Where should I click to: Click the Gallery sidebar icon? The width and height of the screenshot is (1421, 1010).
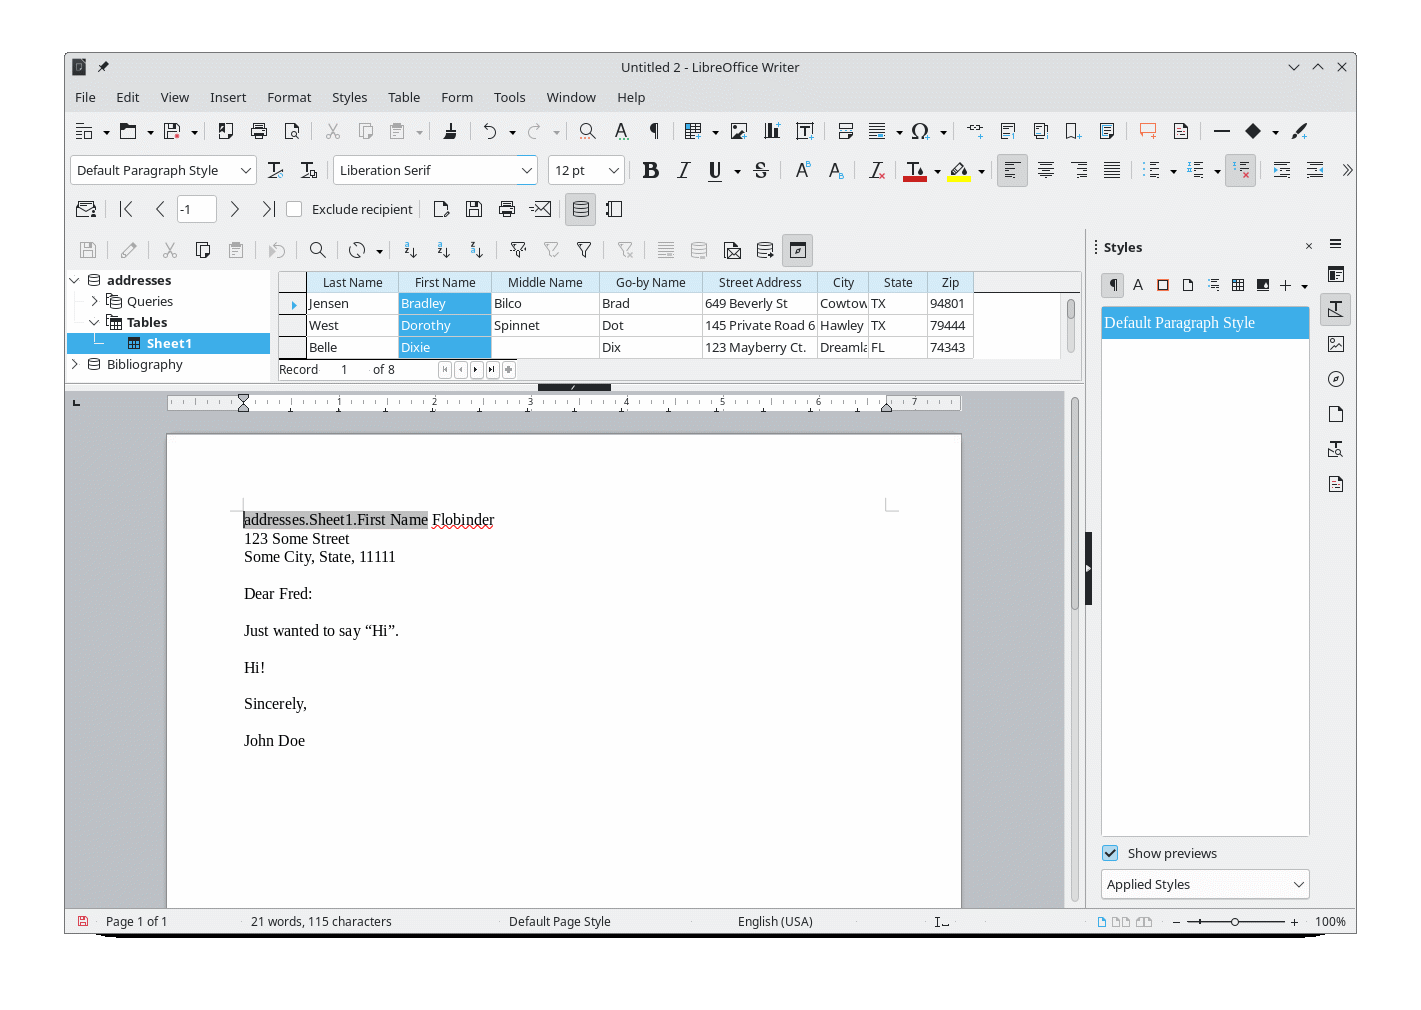[1335, 344]
